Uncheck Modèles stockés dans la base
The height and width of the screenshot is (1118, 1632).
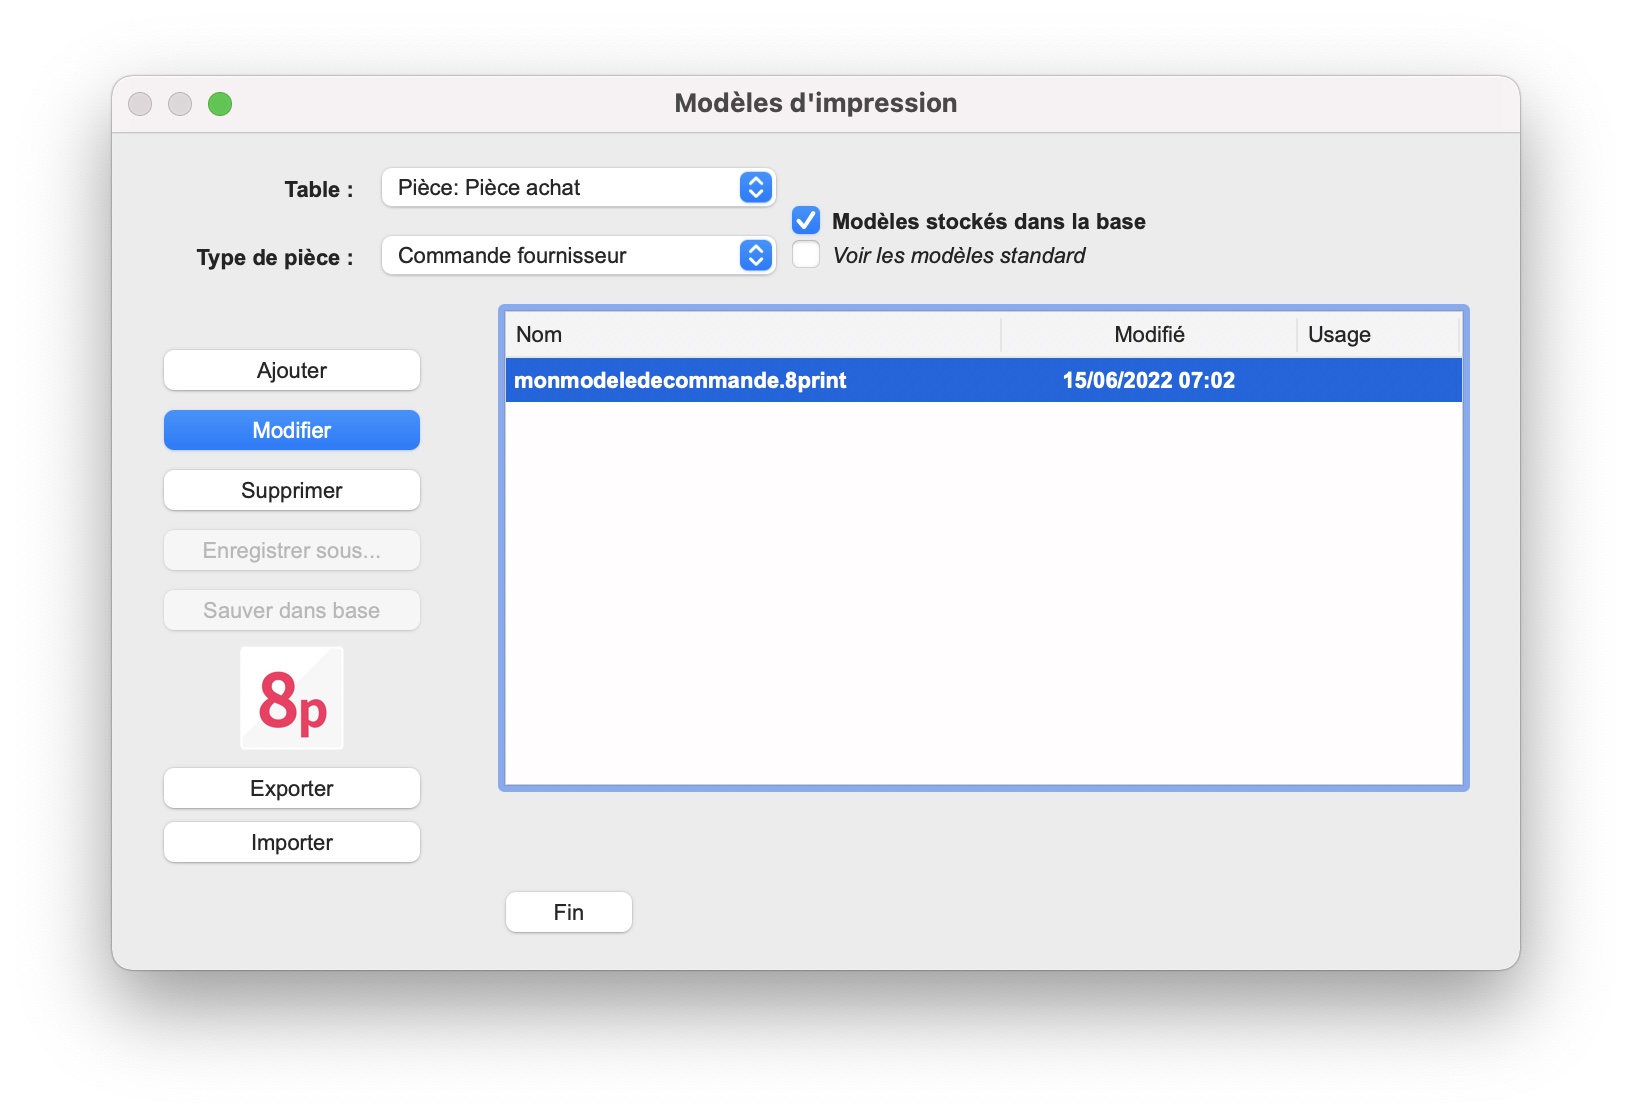[806, 220]
